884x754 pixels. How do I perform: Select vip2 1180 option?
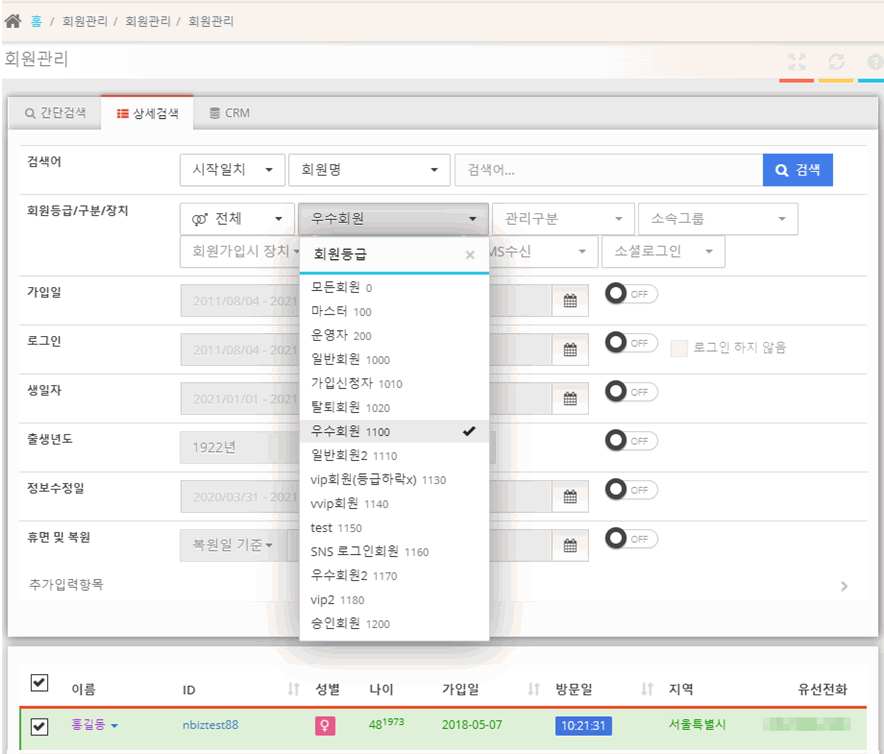tap(394, 599)
